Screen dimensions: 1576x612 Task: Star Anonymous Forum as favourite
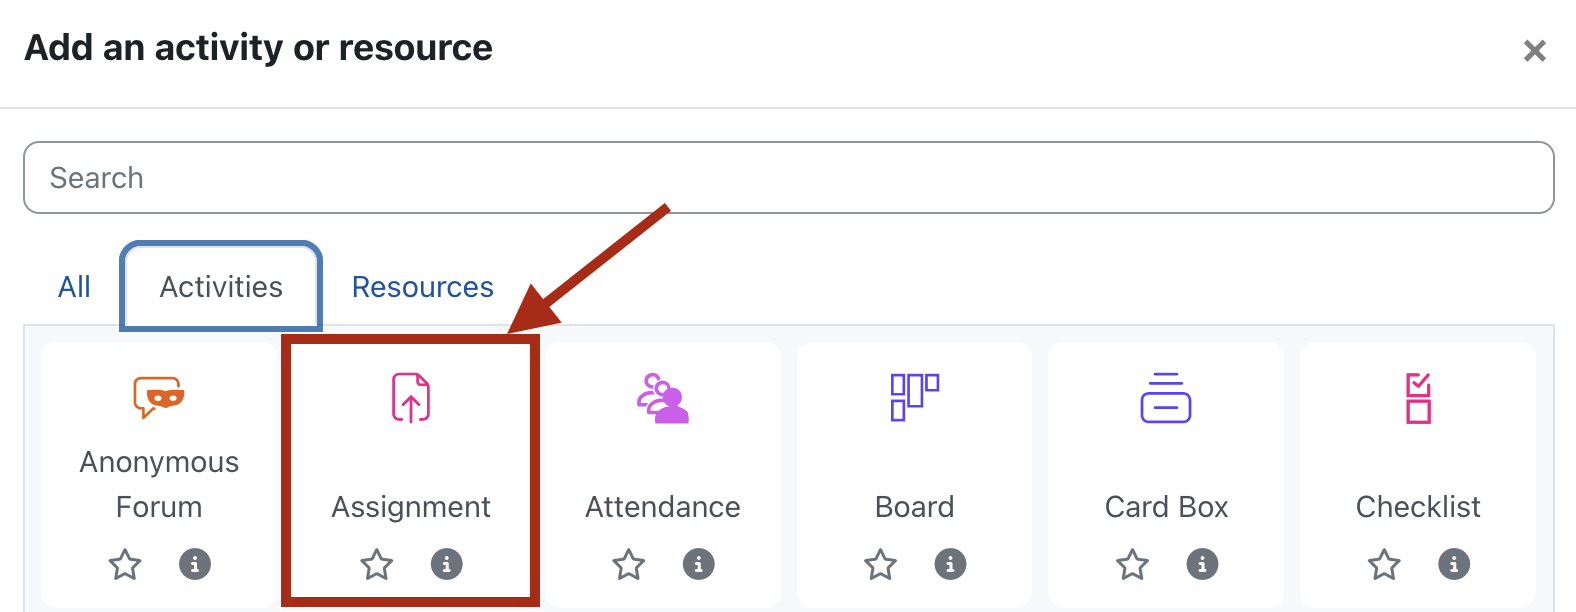[x=125, y=564]
